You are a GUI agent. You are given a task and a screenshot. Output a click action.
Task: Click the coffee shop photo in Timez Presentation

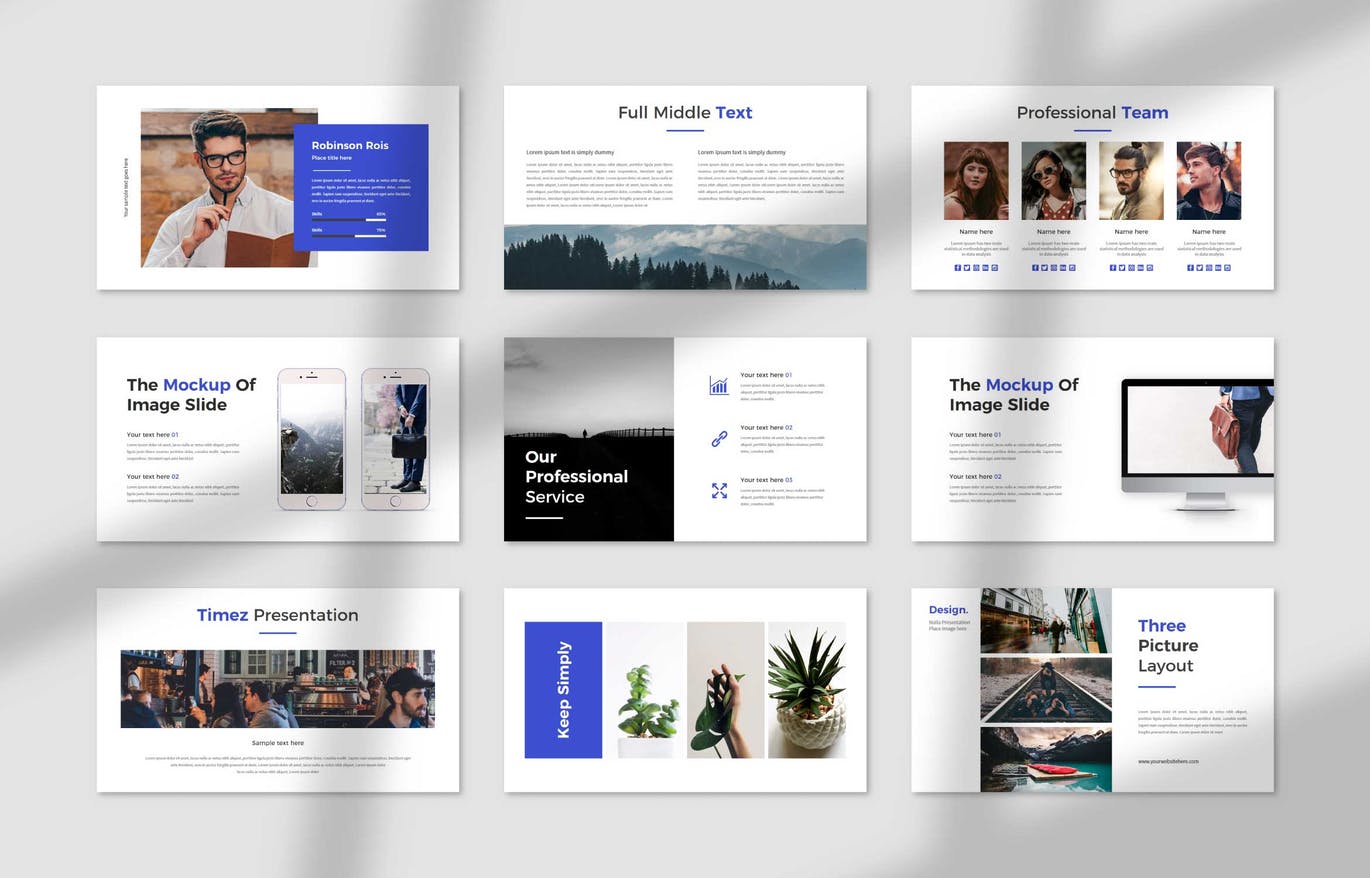point(277,688)
